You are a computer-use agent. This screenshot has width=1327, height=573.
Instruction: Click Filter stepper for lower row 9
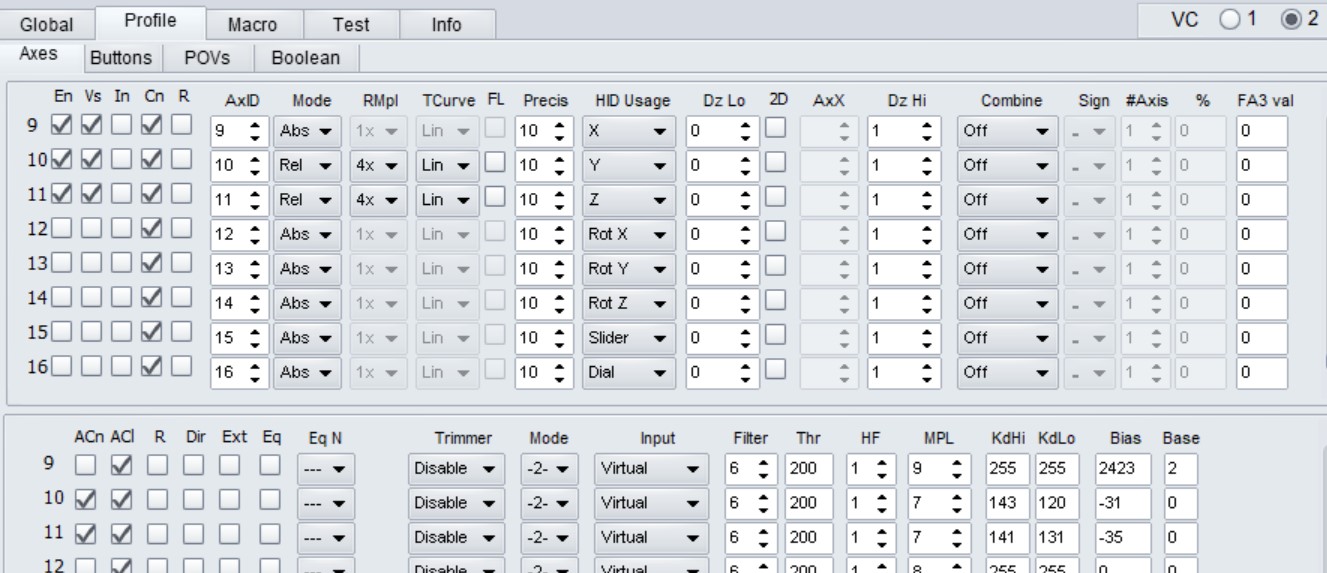(766, 468)
